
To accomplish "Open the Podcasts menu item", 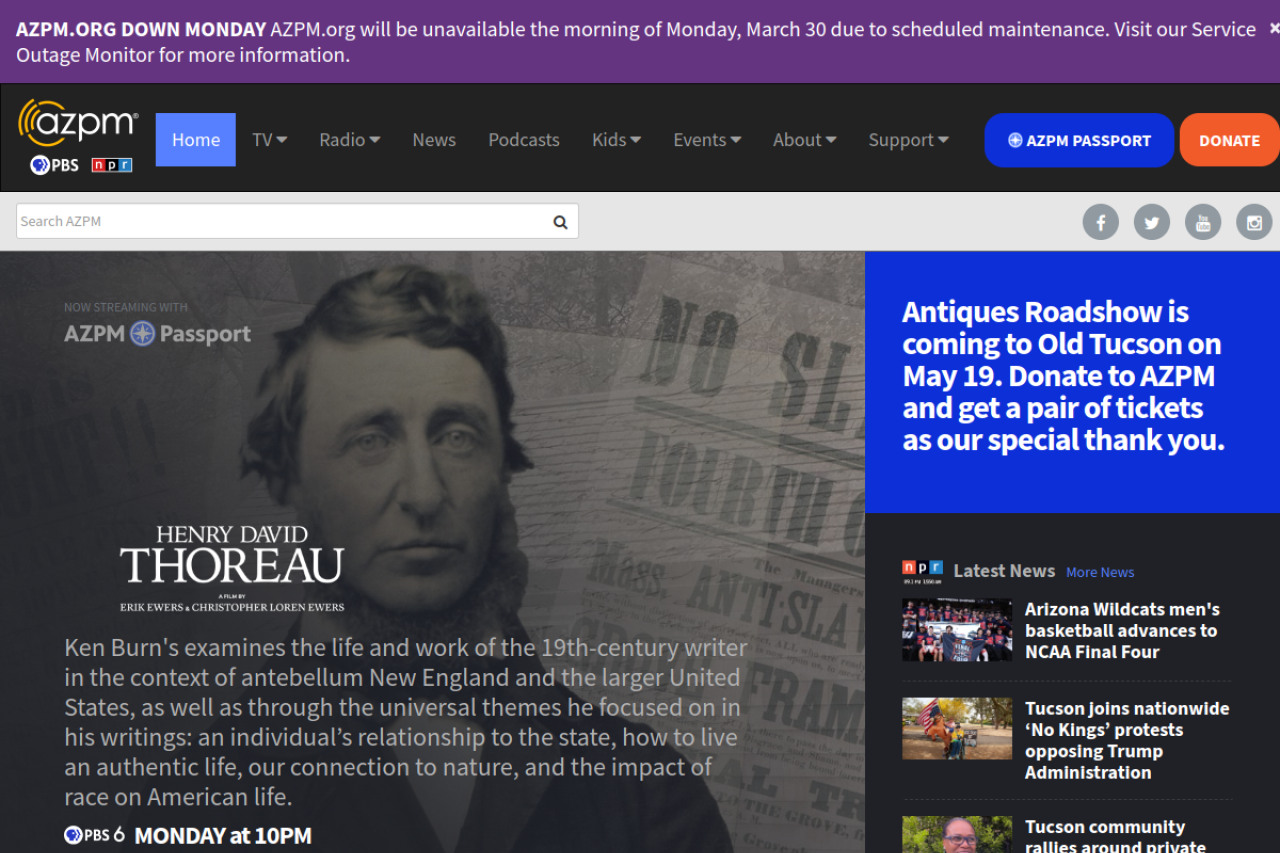I will coord(523,140).
